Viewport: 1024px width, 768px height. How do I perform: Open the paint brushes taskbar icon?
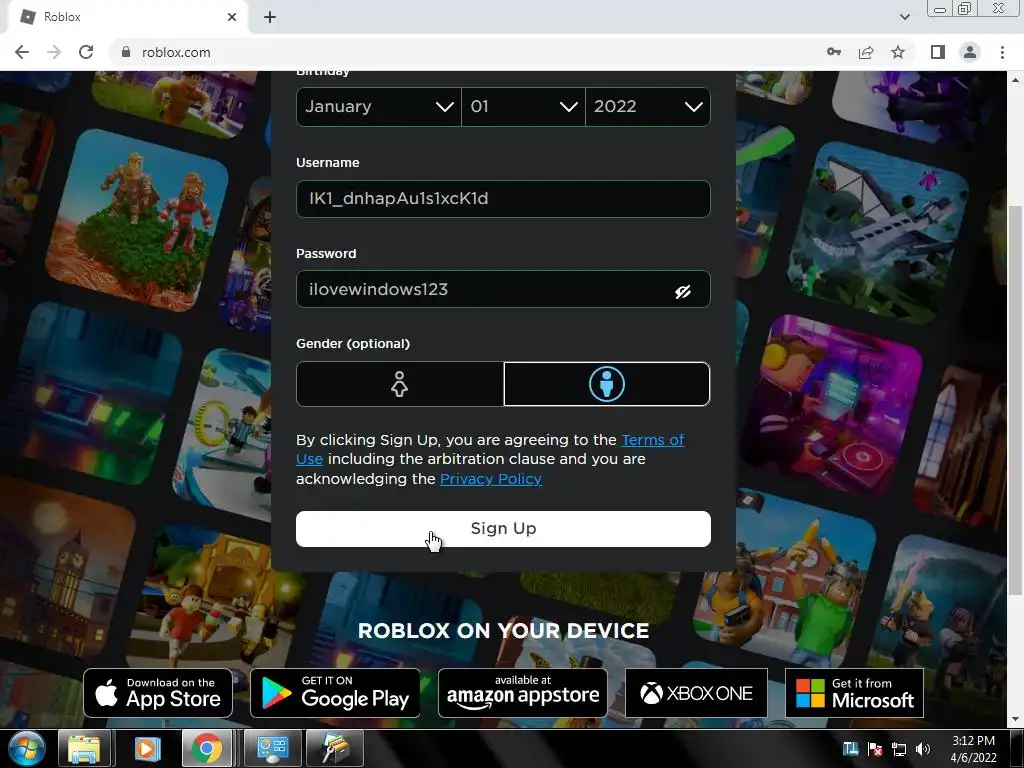333,749
